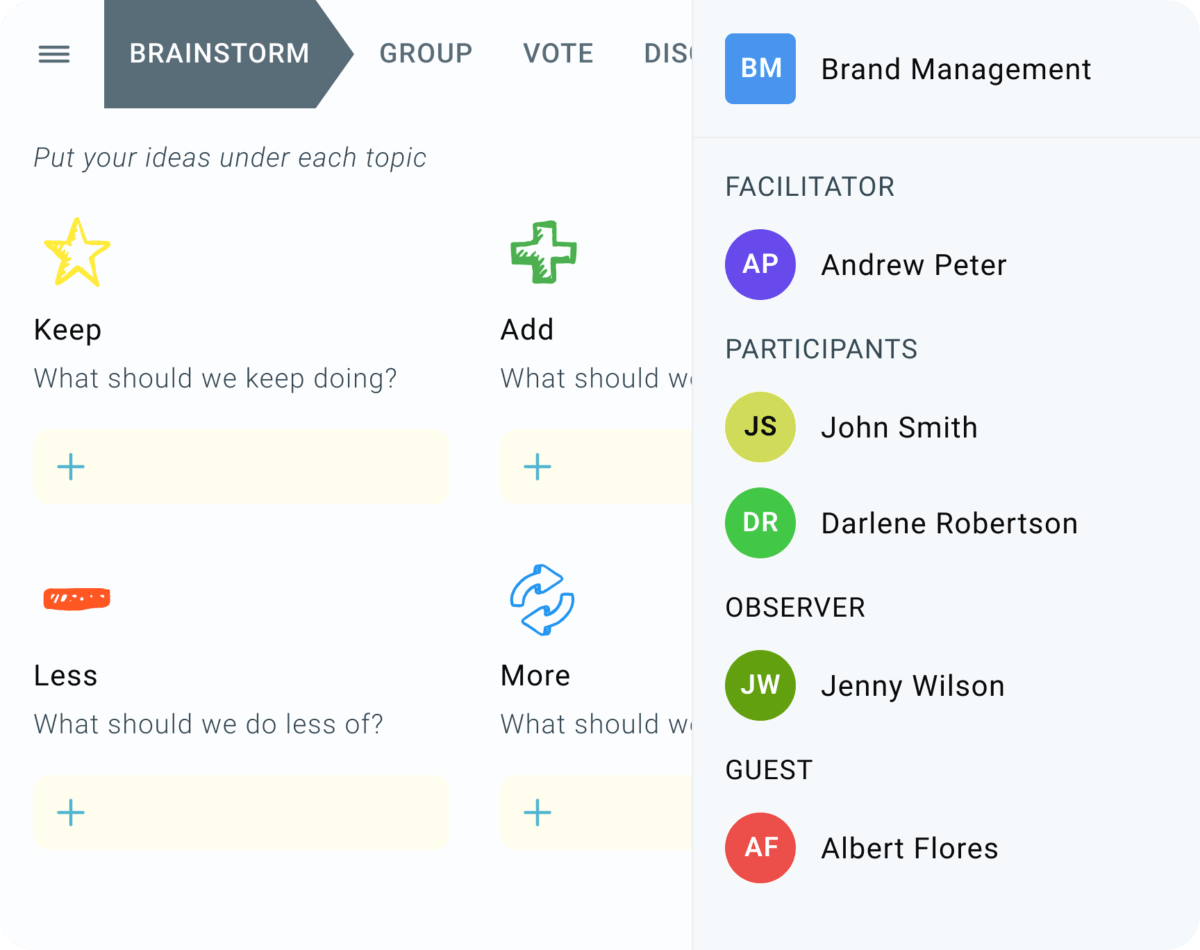Image resolution: width=1200 pixels, height=950 pixels.
Task: Click Andrew Peter's AP avatar
Action: coord(760,265)
